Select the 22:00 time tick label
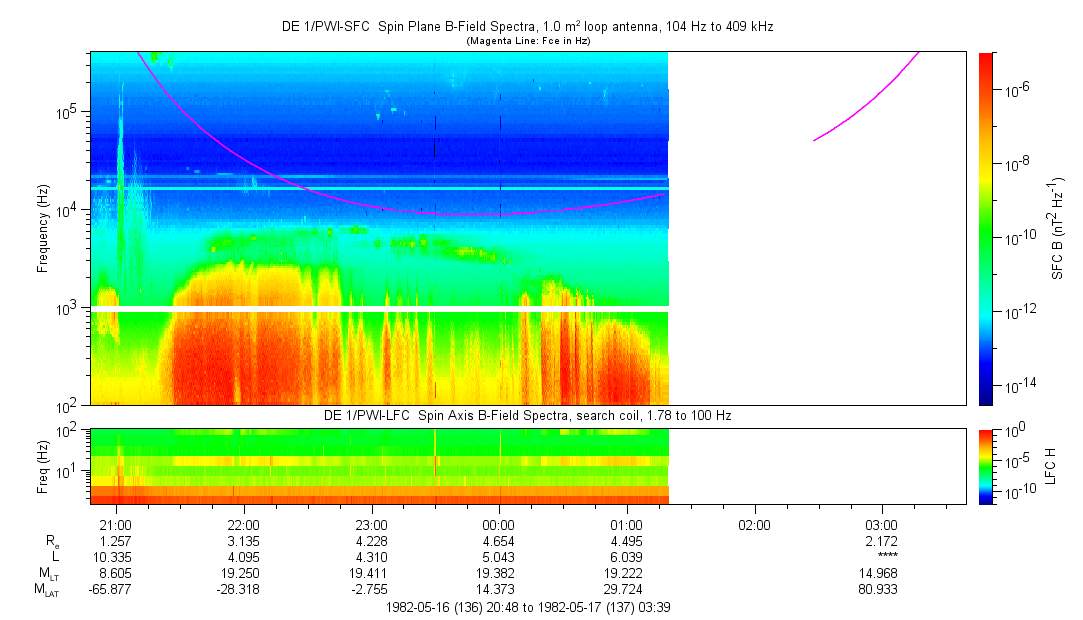Viewport: 1083px width, 620px height. (244, 524)
